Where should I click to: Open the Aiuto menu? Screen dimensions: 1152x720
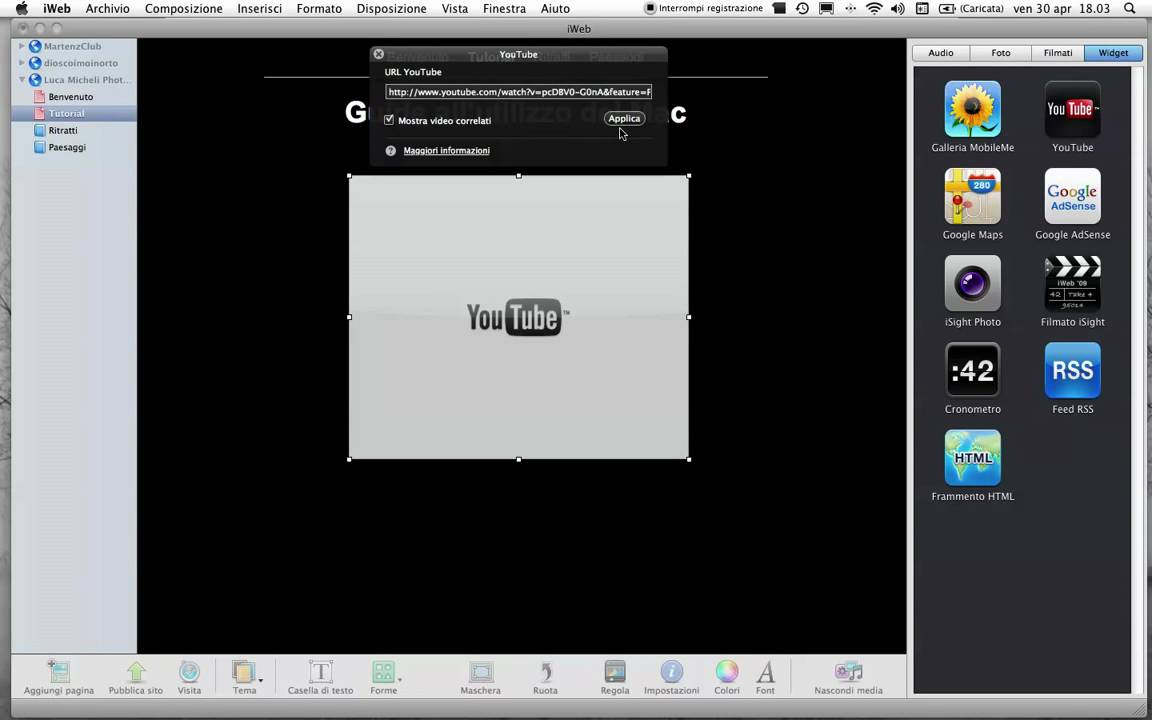point(555,9)
